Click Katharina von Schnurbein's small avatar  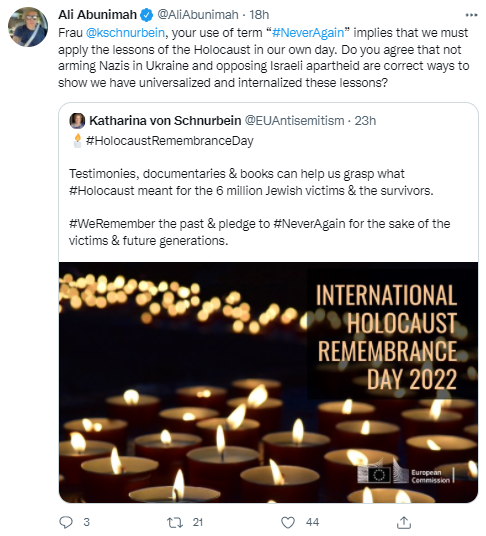77,121
